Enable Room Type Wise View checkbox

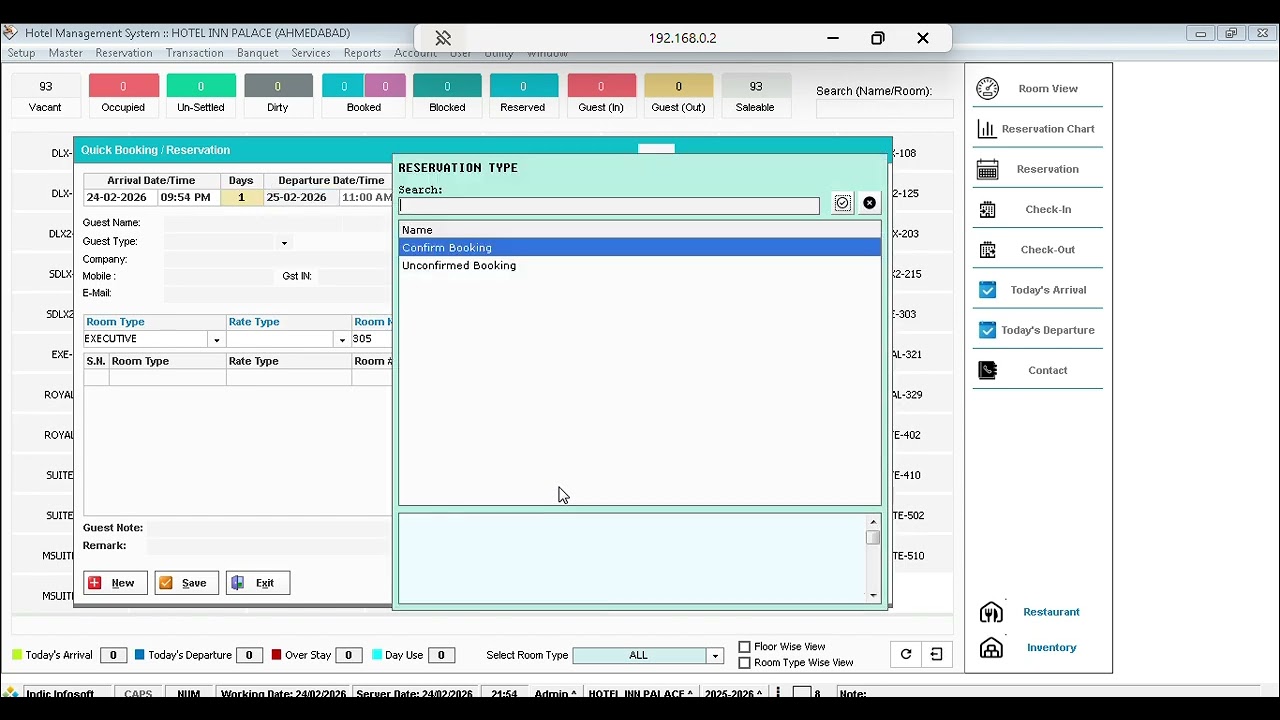point(744,663)
